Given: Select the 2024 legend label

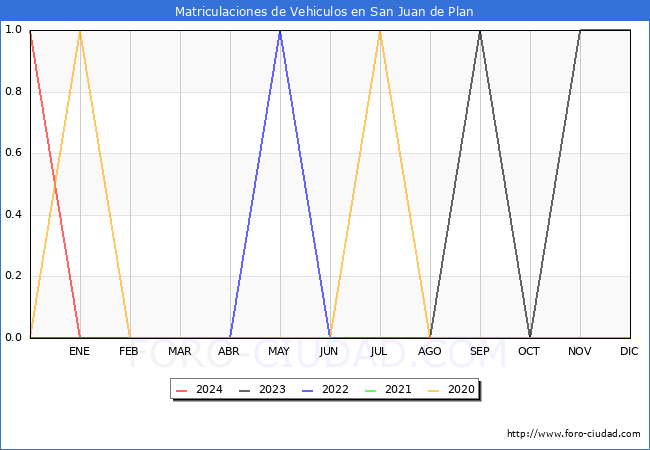Looking at the screenshot, I should (209, 390).
